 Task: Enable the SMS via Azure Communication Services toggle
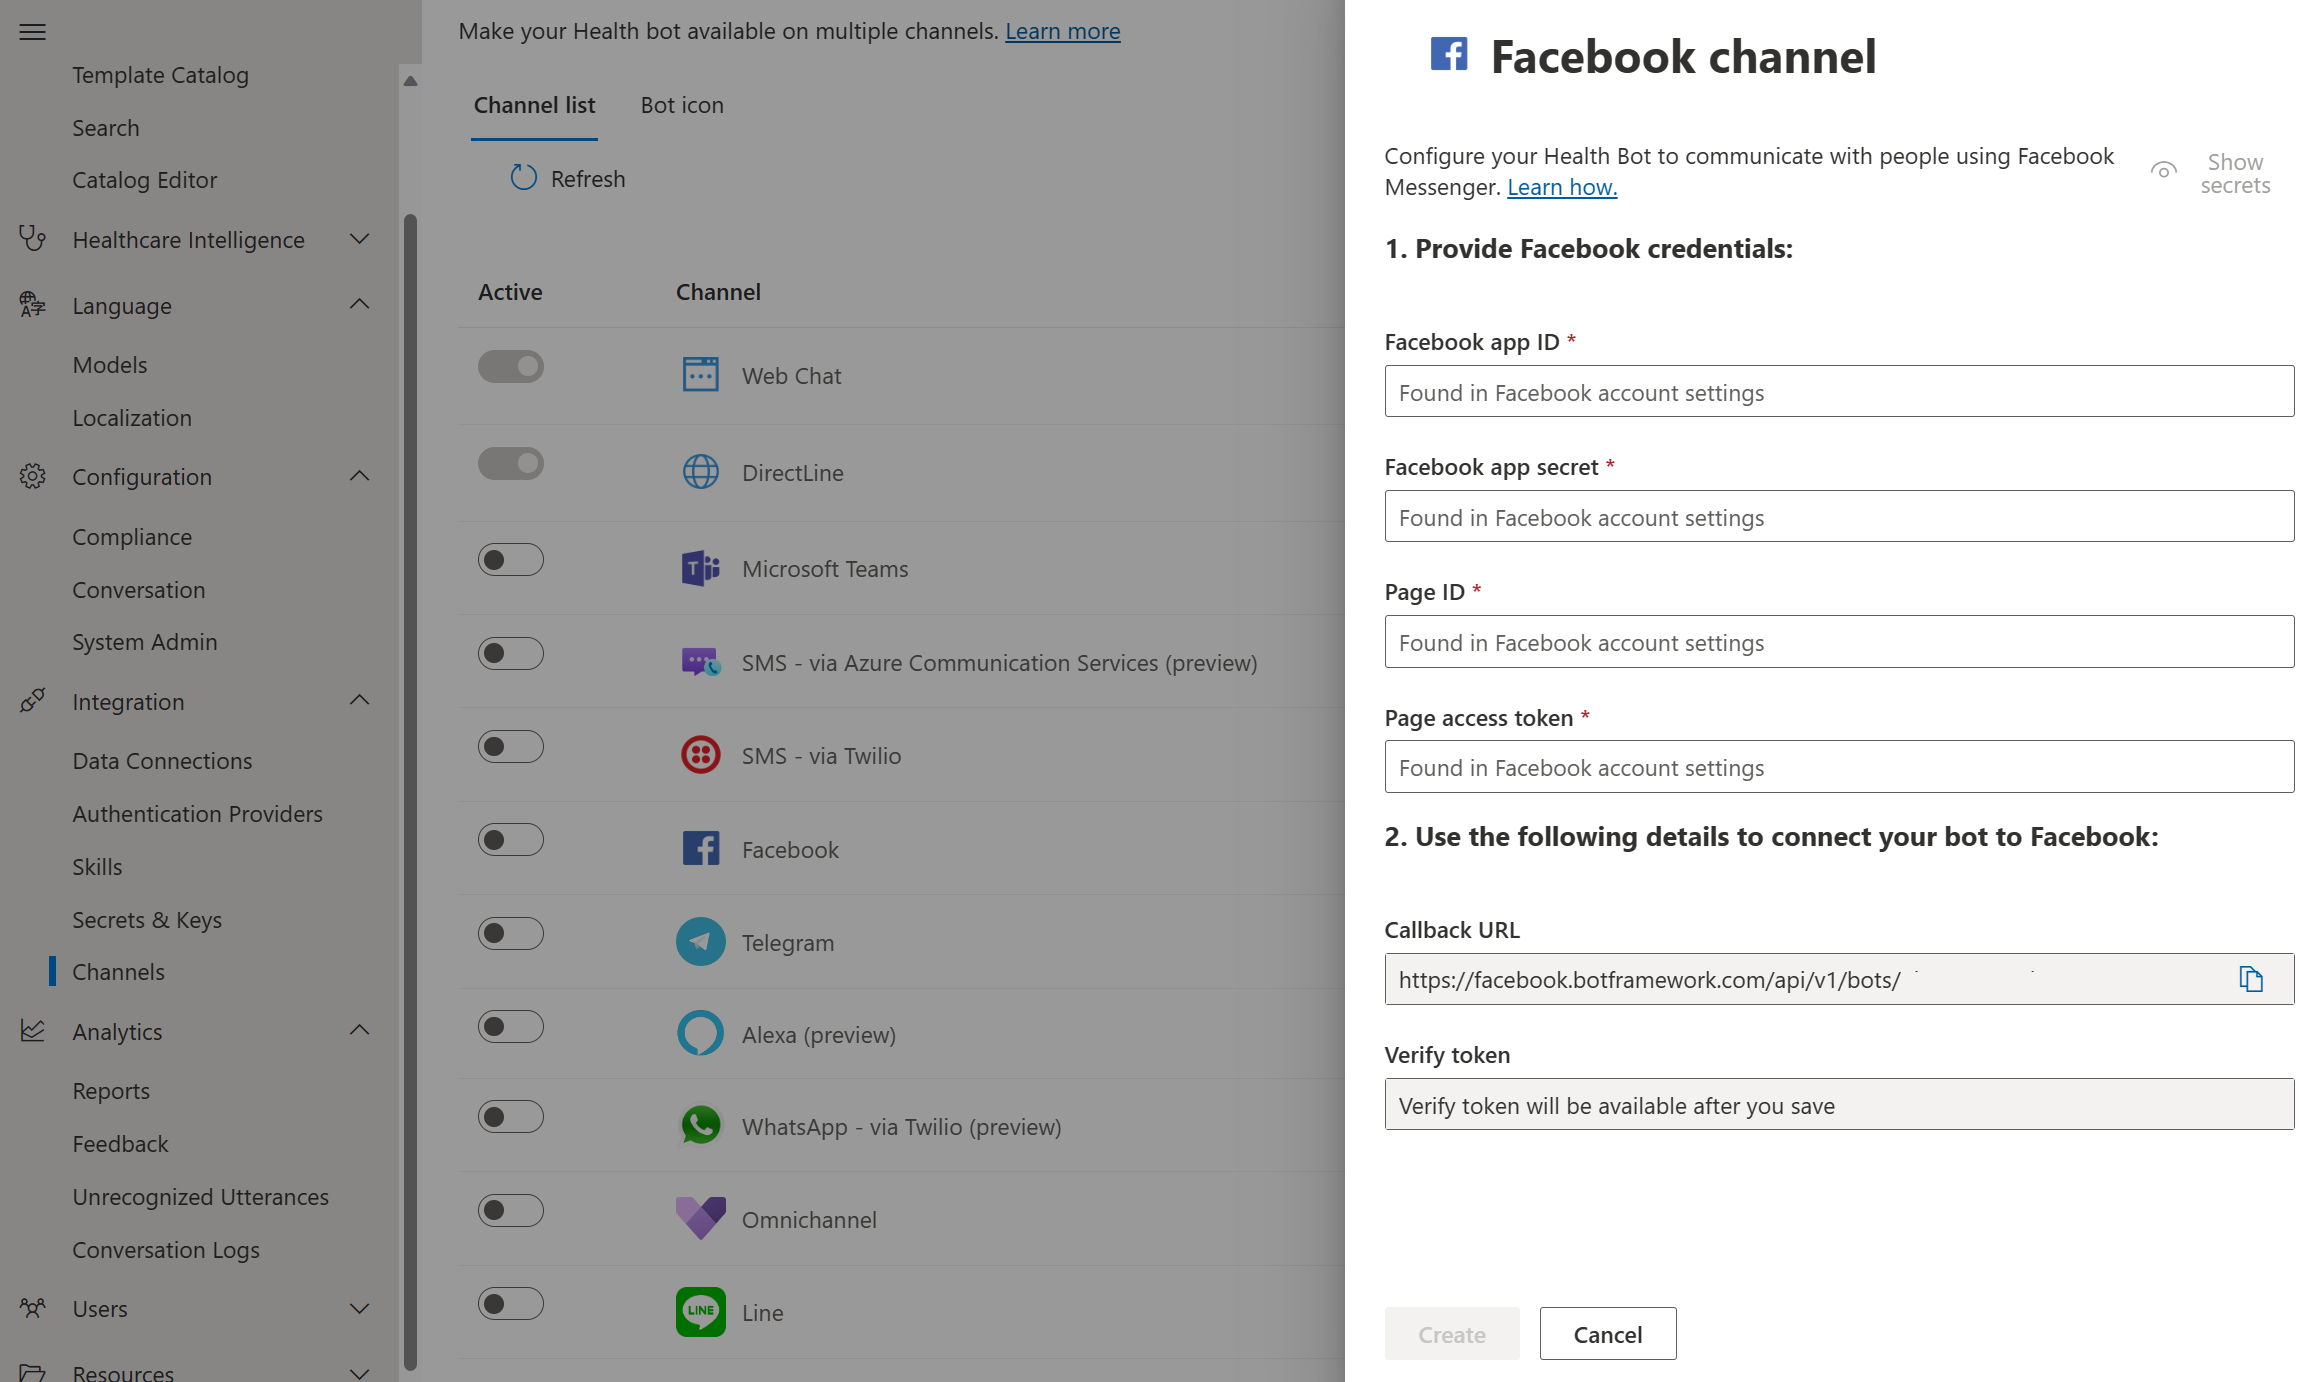click(511, 654)
